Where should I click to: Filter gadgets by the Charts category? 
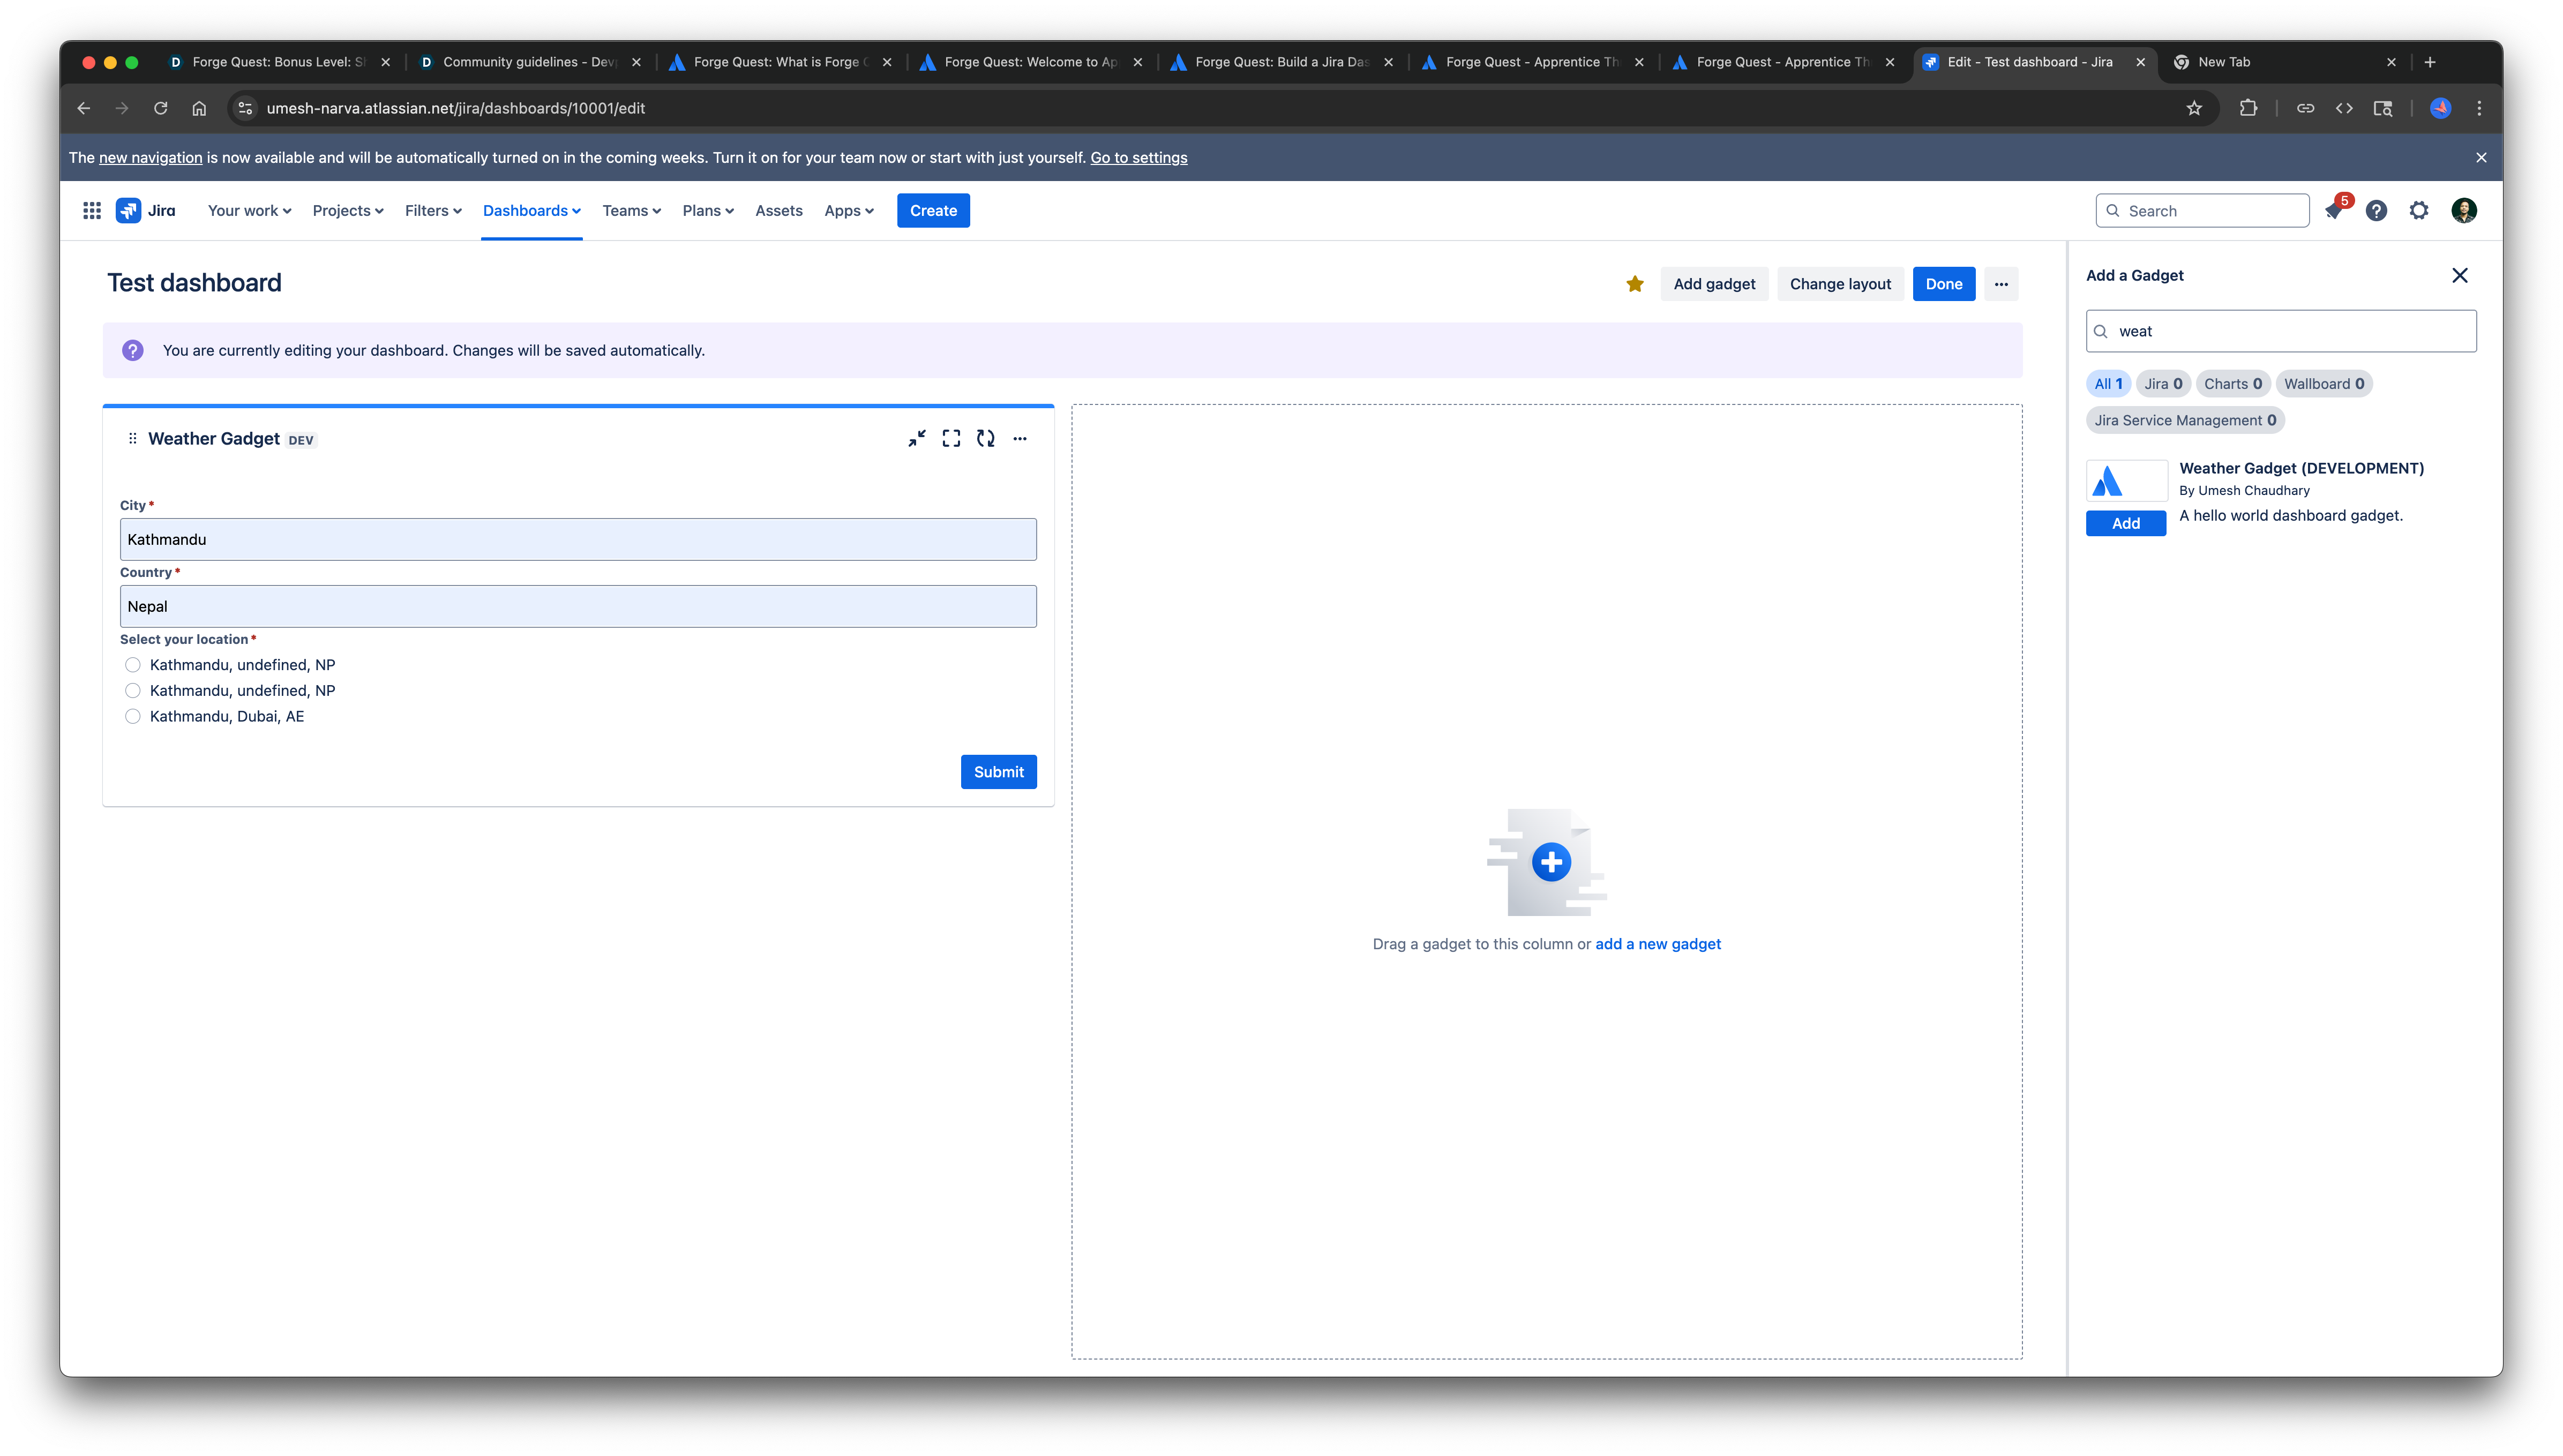[x=2232, y=384]
